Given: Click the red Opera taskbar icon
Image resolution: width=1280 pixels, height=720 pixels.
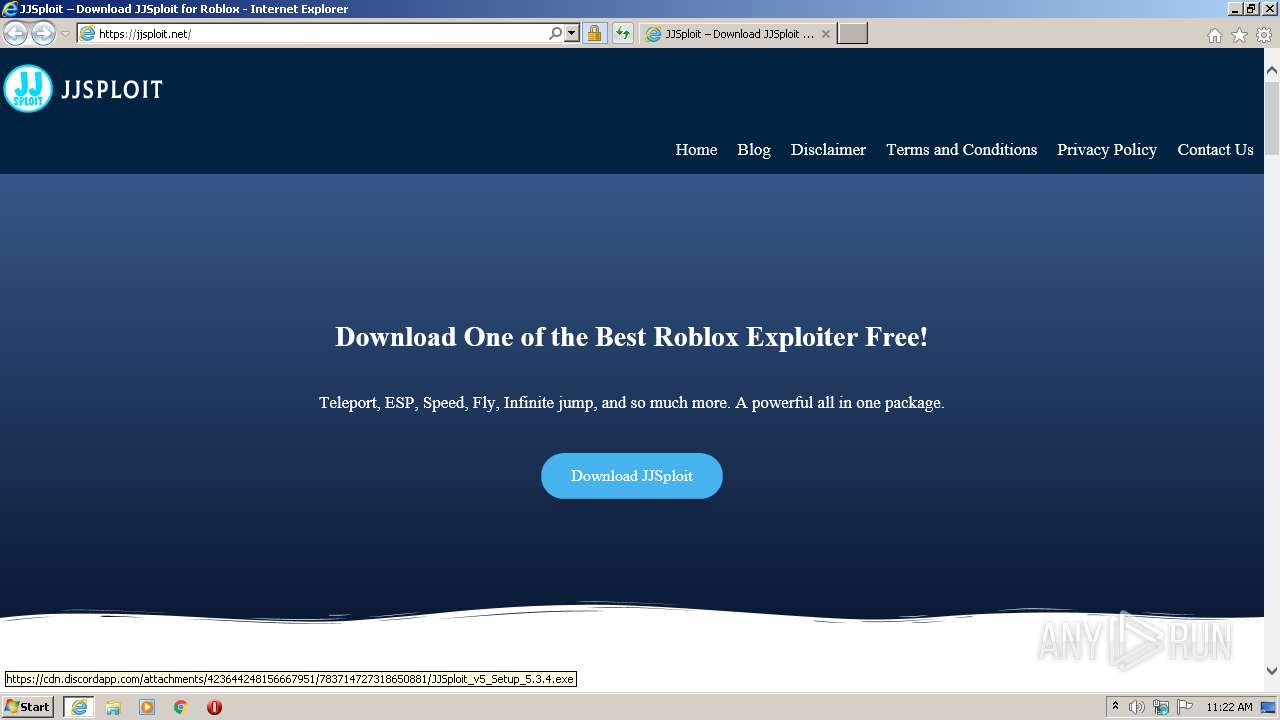Looking at the screenshot, I should [x=214, y=707].
